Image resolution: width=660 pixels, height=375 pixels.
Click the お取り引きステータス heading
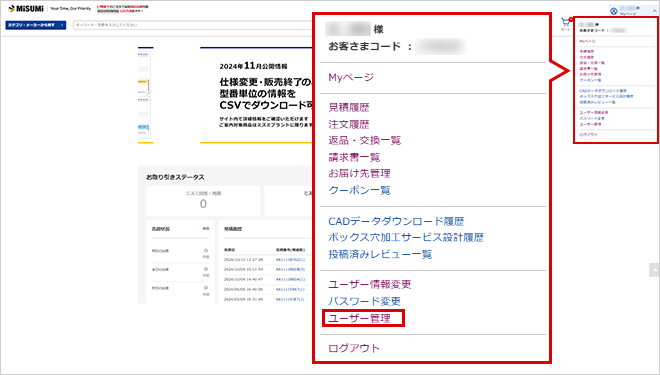pyautogui.click(x=175, y=177)
